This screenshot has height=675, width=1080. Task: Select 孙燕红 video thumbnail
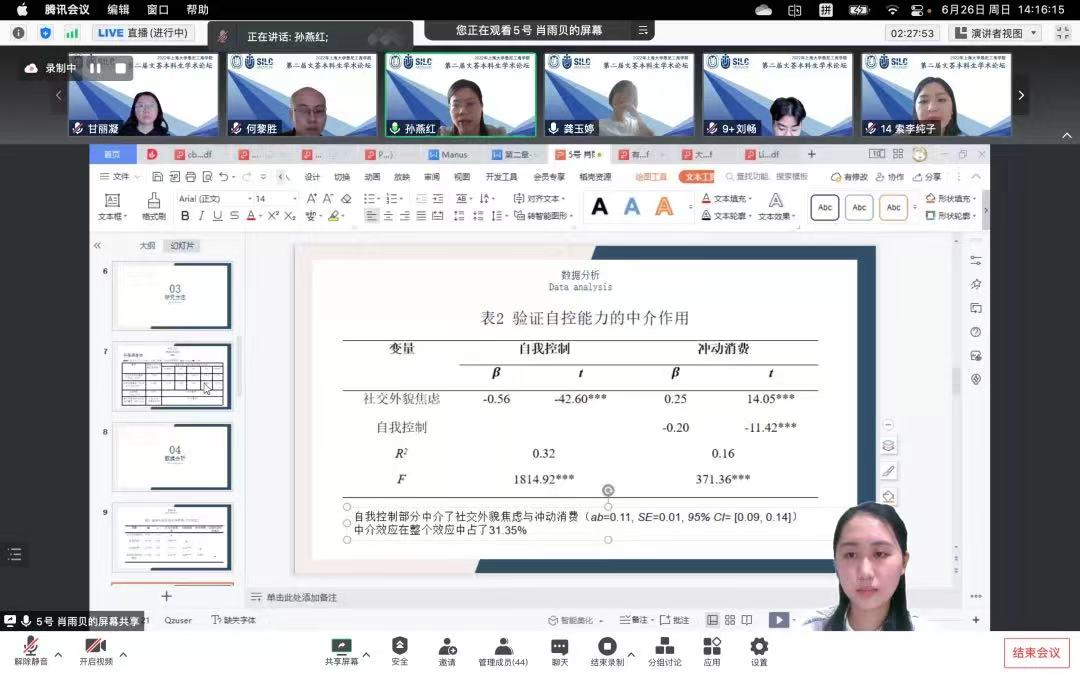click(460, 95)
